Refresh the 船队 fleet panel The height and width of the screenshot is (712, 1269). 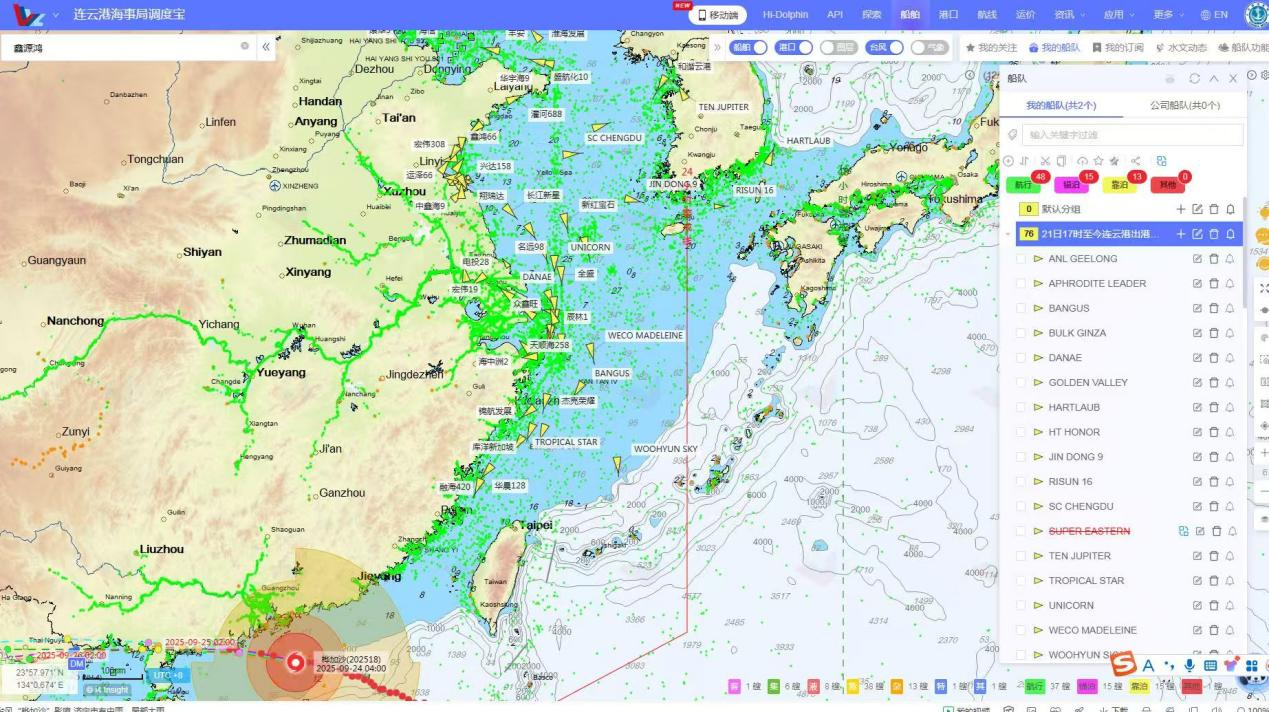pyautogui.click(x=1194, y=78)
